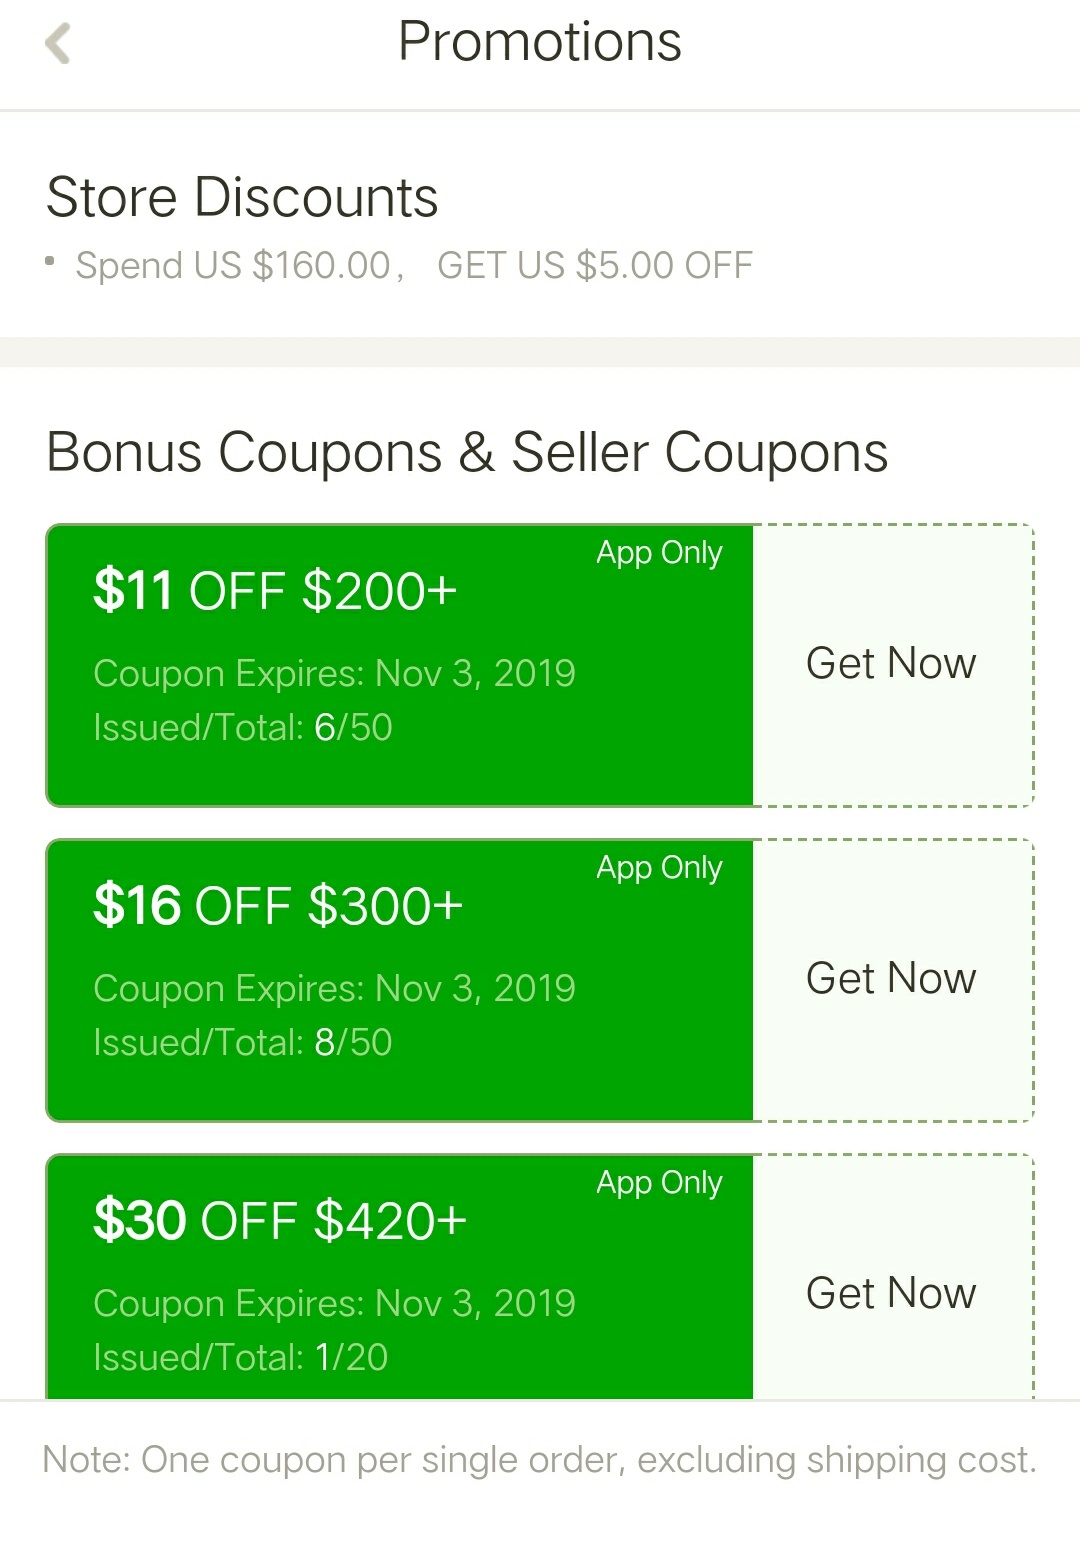The height and width of the screenshot is (1550, 1080).
Task: Select the $30 coupon expiry date text
Action: [334, 1304]
